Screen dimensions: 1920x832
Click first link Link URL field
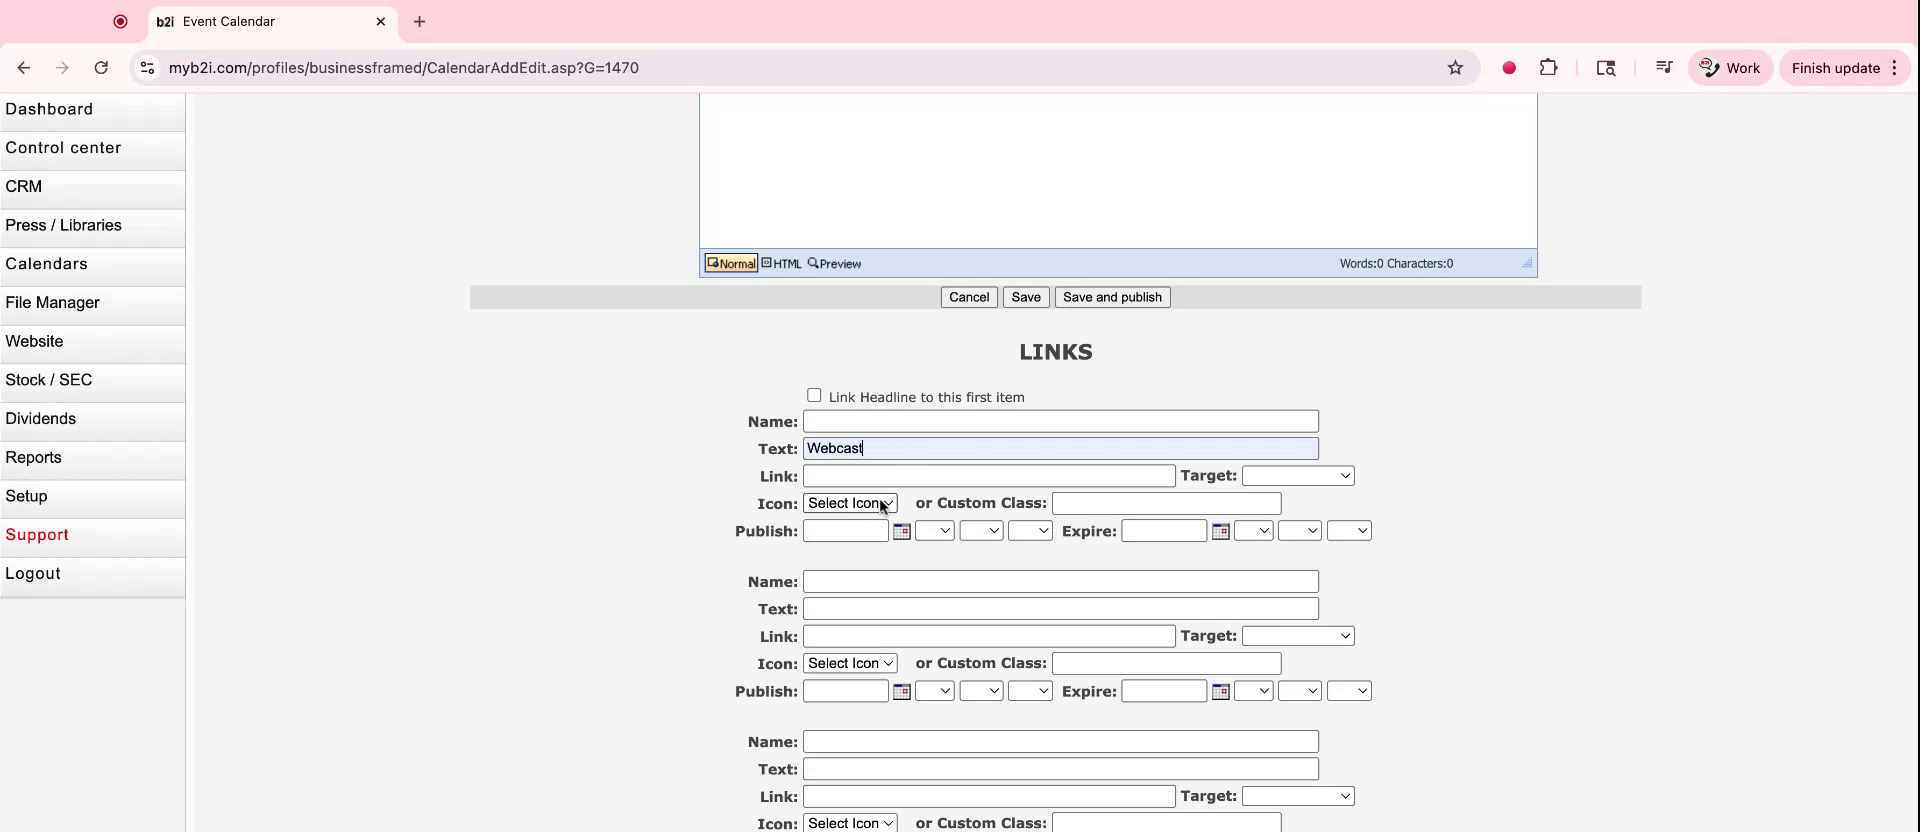tap(989, 476)
